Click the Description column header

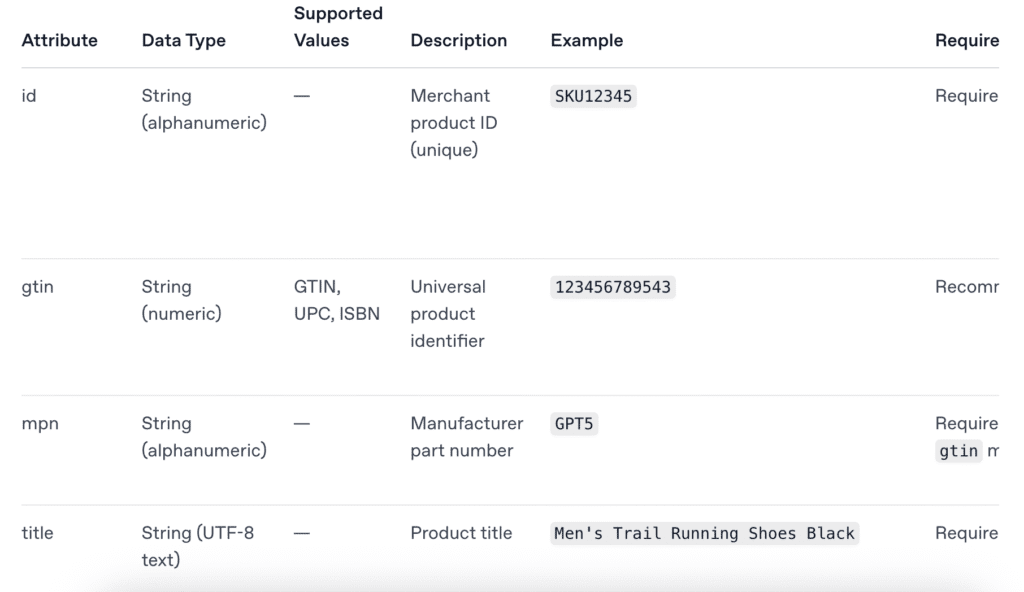click(458, 40)
